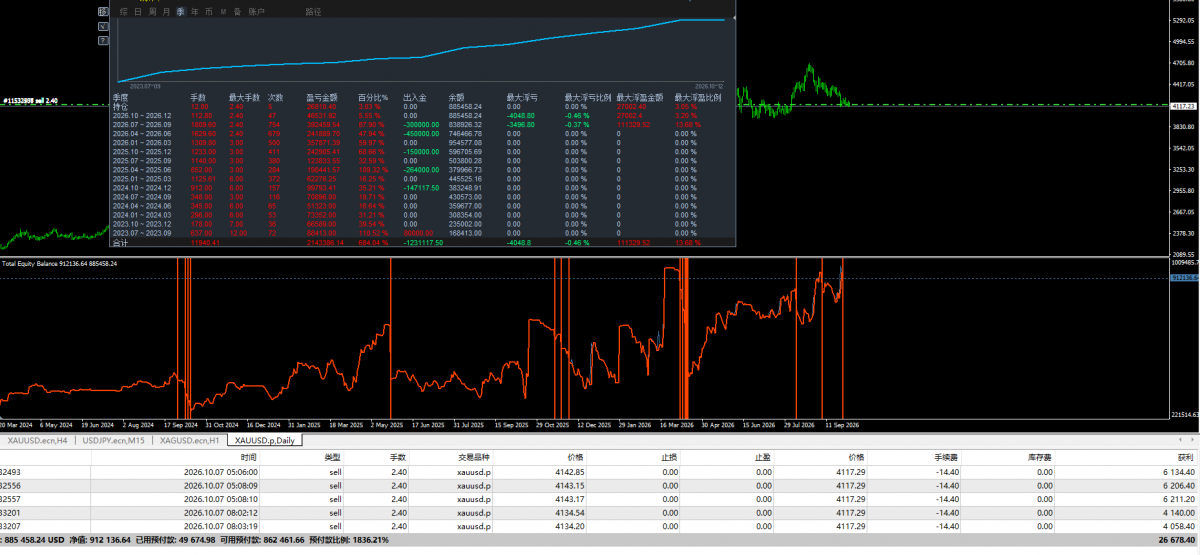
Task: Click the 出入金 column header in stats
Action: tap(414, 97)
